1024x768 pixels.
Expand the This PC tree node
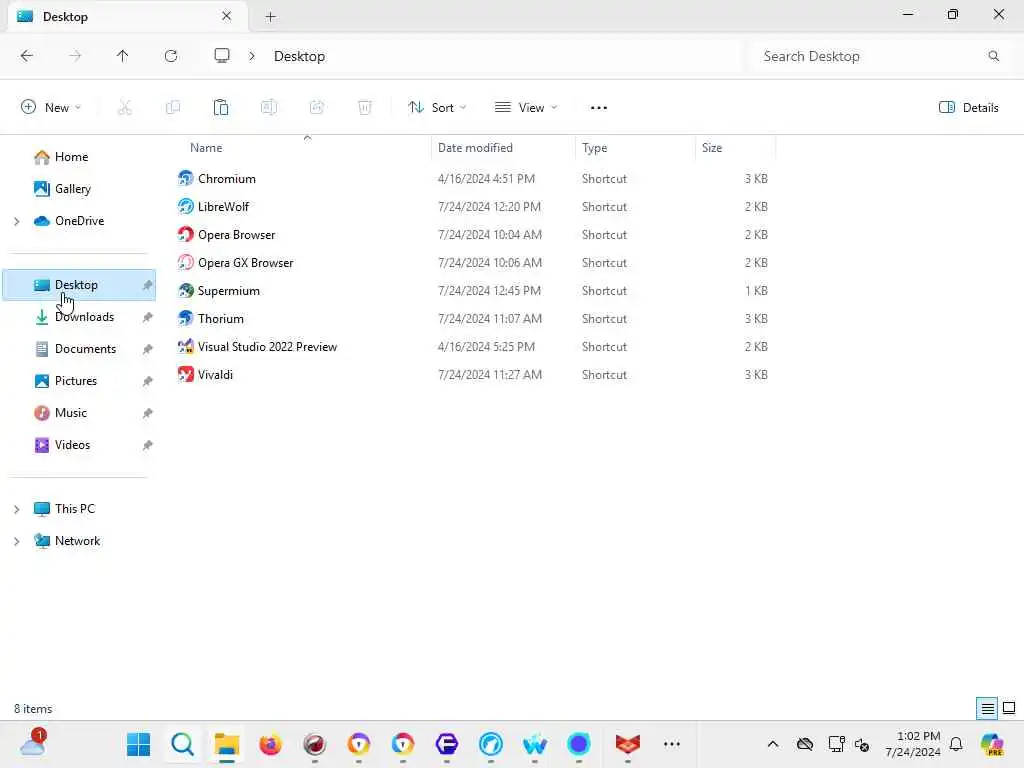pos(16,509)
